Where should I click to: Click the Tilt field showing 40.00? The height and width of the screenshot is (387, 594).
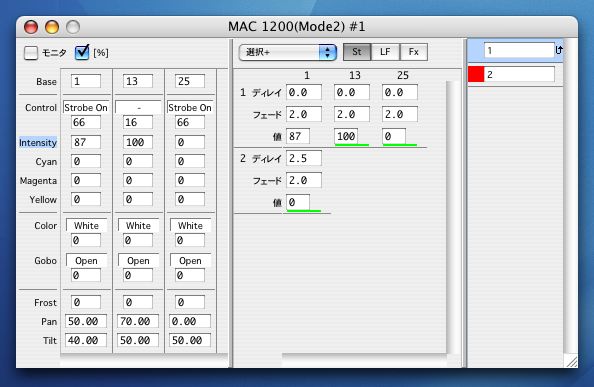(86, 340)
